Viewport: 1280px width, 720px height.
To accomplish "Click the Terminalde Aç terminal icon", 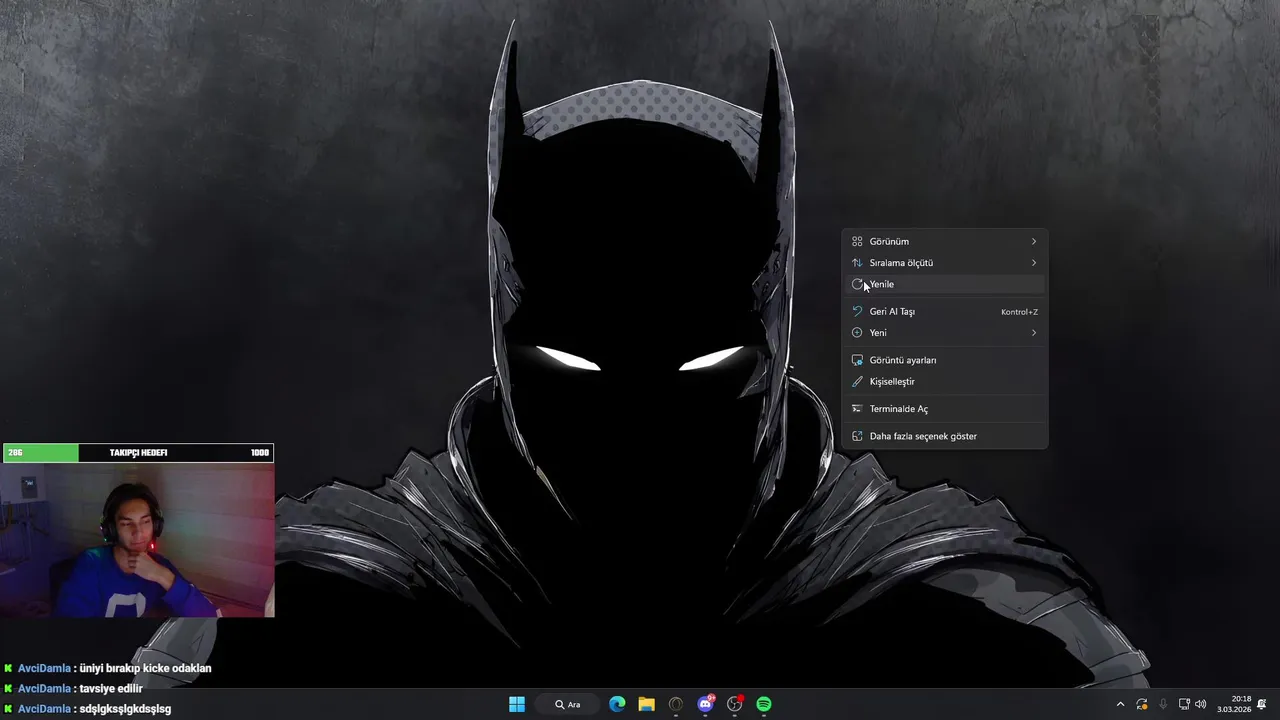I will (x=857, y=409).
